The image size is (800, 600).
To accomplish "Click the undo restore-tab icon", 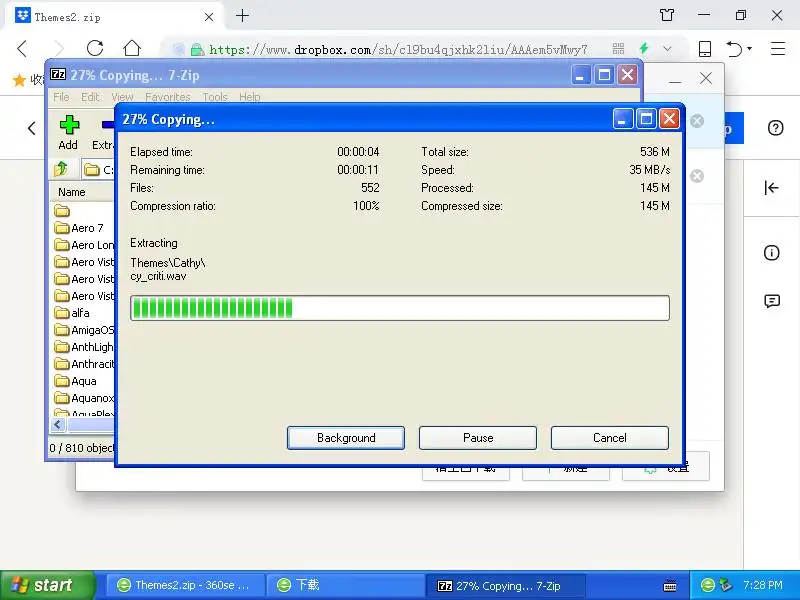I will pyautogui.click(x=734, y=48).
